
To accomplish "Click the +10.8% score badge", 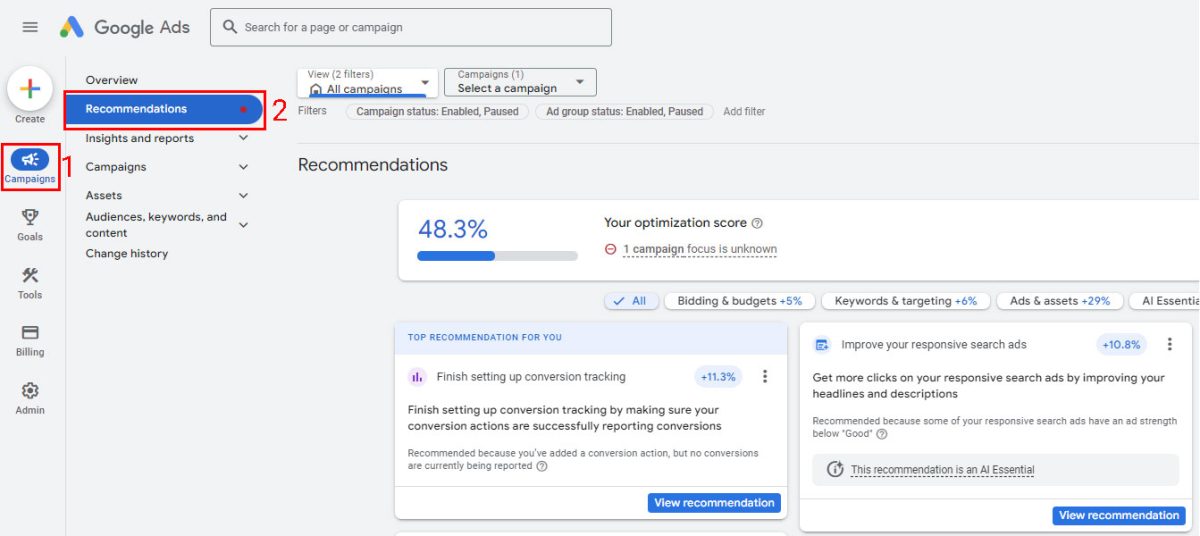I will (x=1121, y=345).
